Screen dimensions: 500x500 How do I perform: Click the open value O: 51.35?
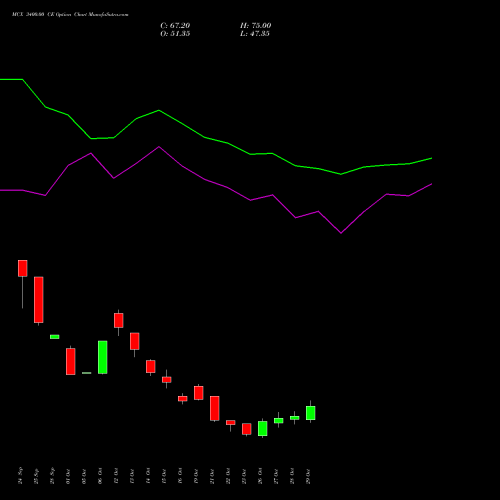[175, 34]
